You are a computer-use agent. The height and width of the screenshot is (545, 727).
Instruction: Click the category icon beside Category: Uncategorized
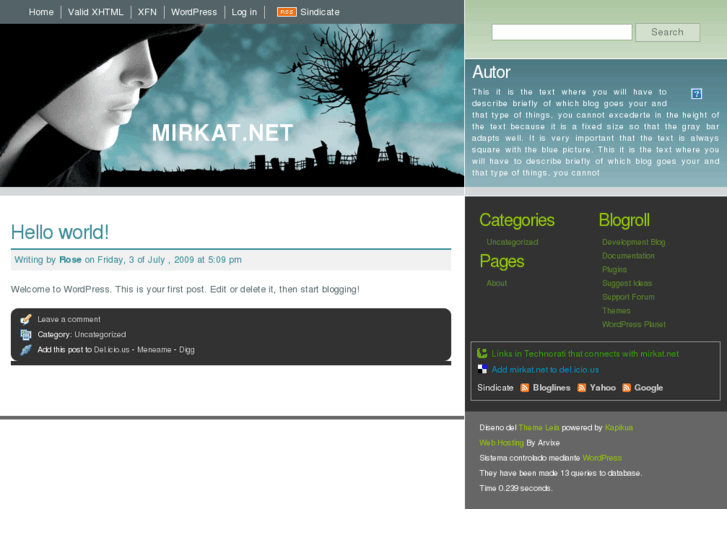[x=26, y=334]
